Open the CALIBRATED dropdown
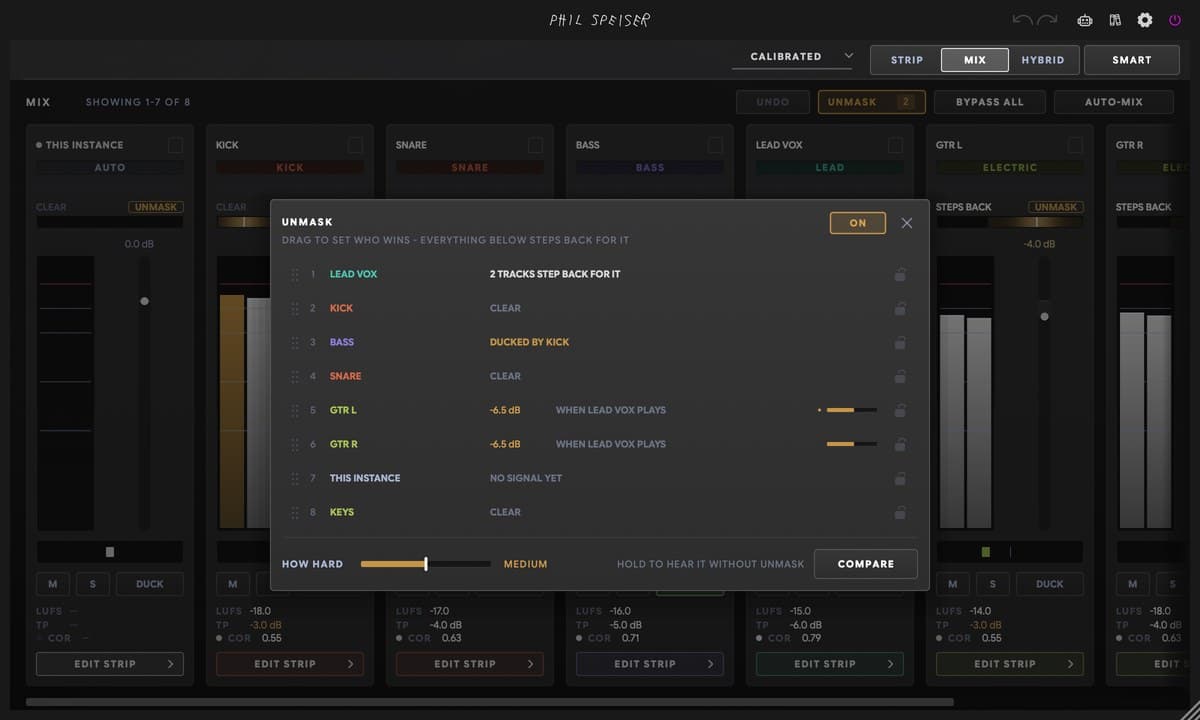The image size is (1200, 720). click(x=793, y=57)
